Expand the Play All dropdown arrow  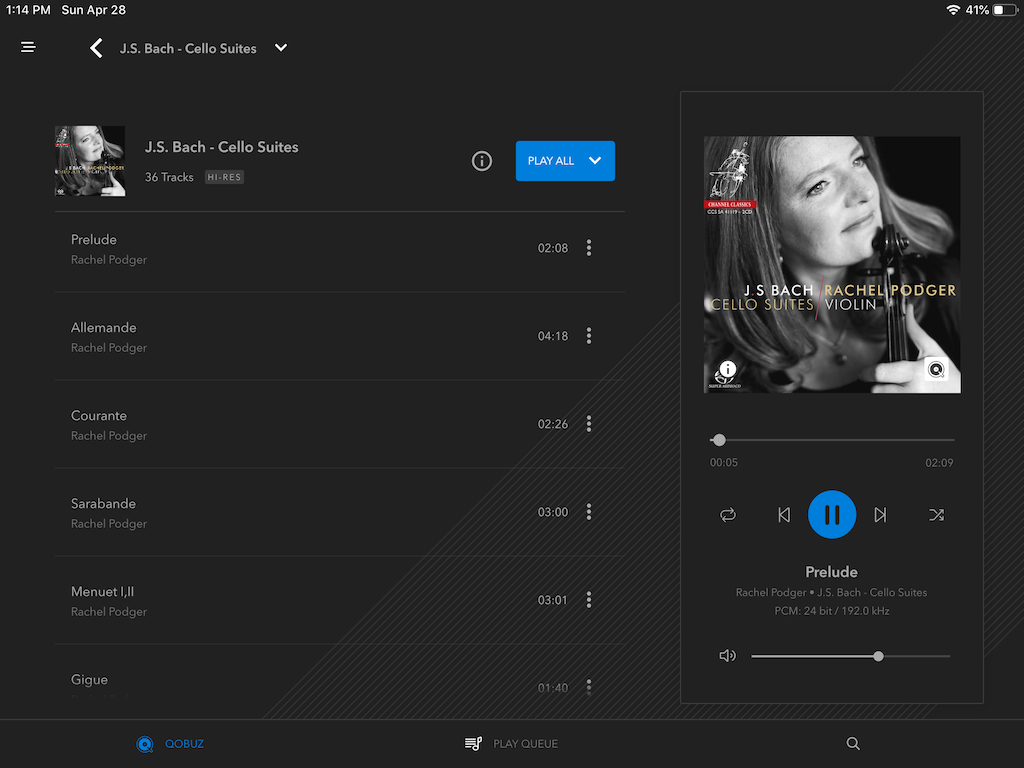click(595, 161)
